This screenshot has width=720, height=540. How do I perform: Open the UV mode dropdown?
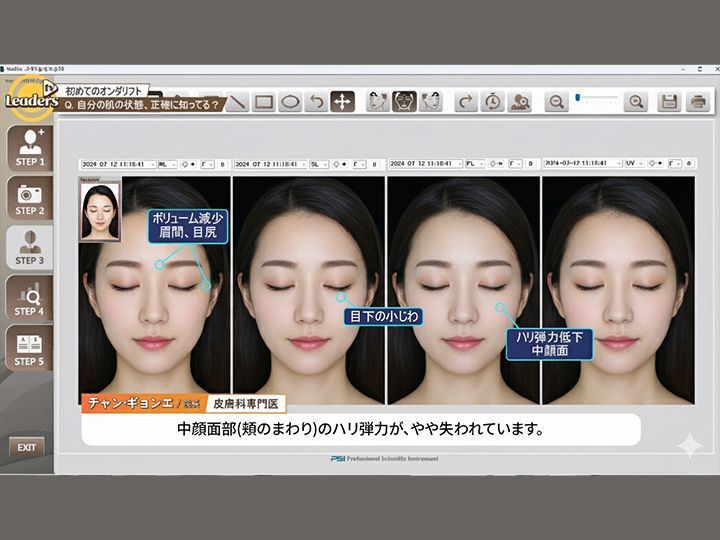point(635,163)
